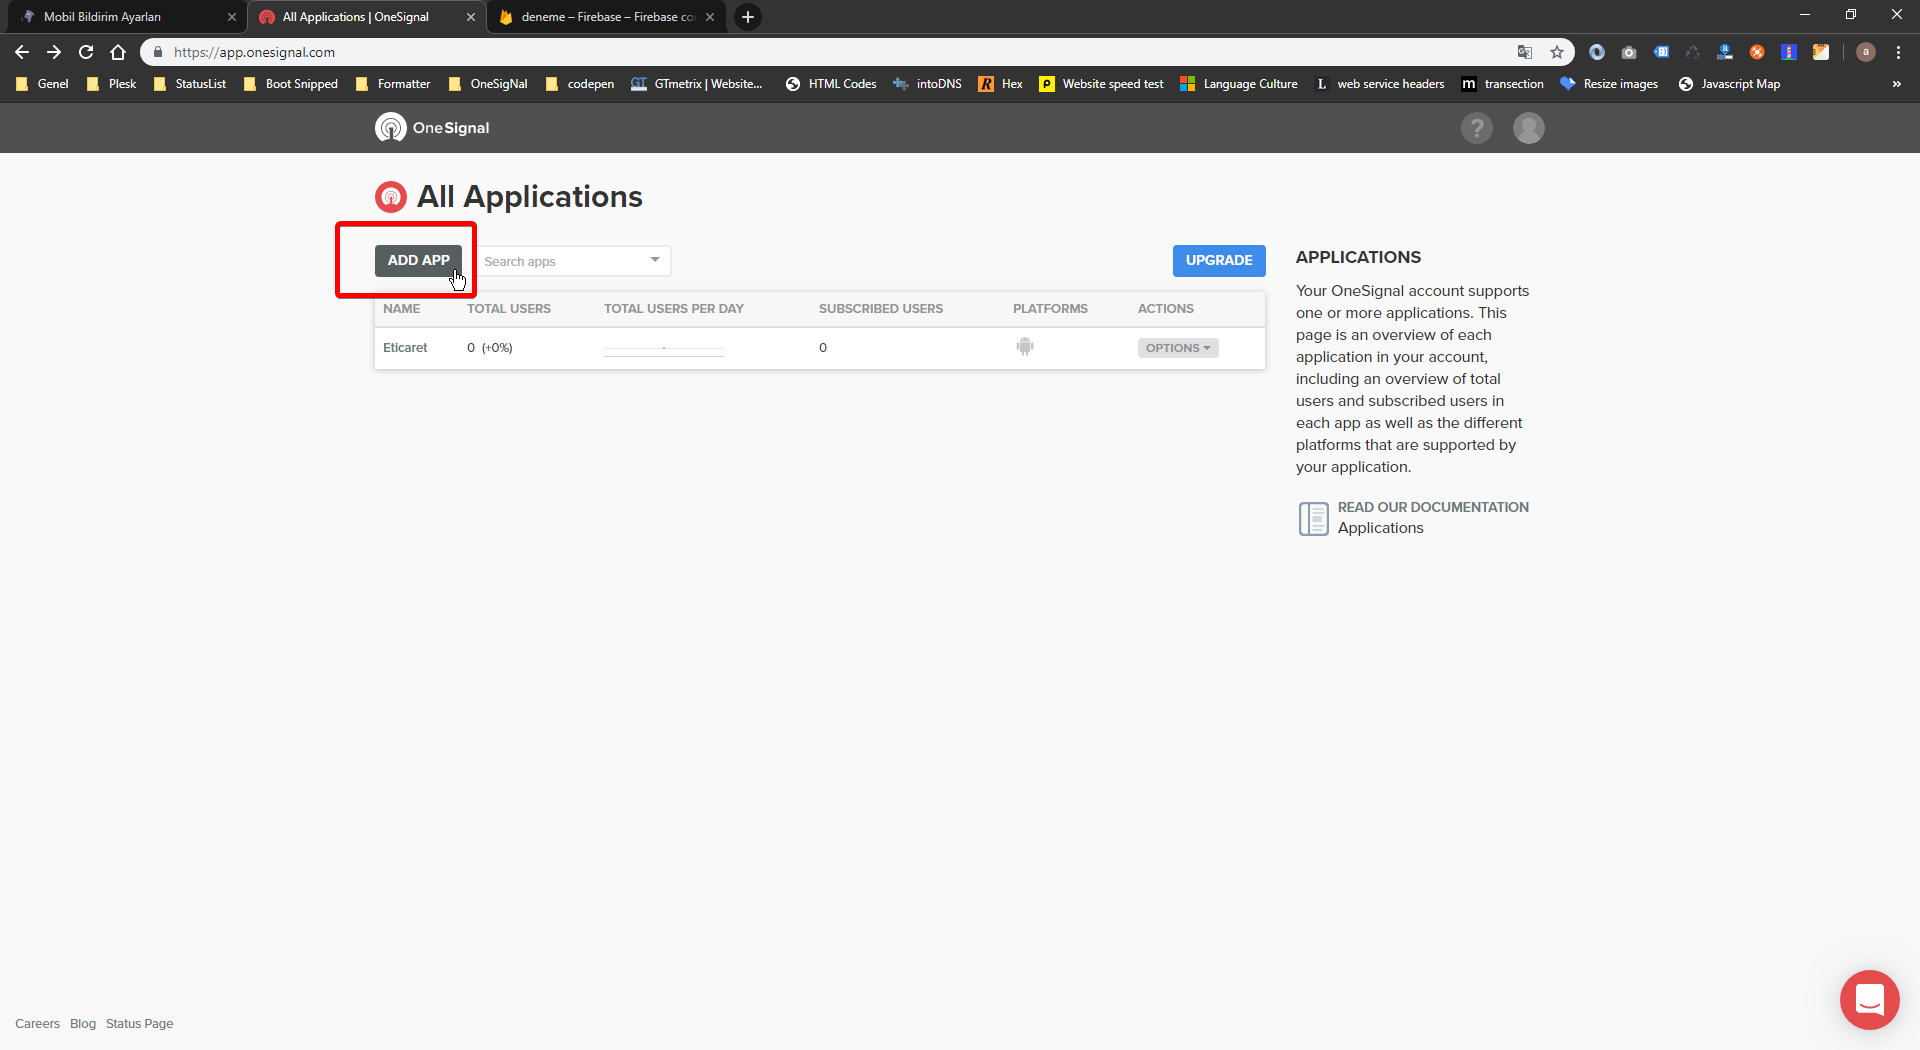The image size is (1920, 1050).
Task: Open the OneSigNal bookmark folder
Action: coord(488,84)
